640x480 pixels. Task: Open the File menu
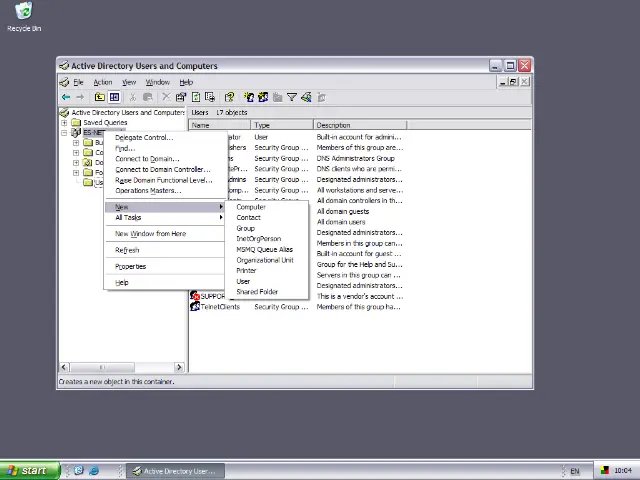click(78, 82)
